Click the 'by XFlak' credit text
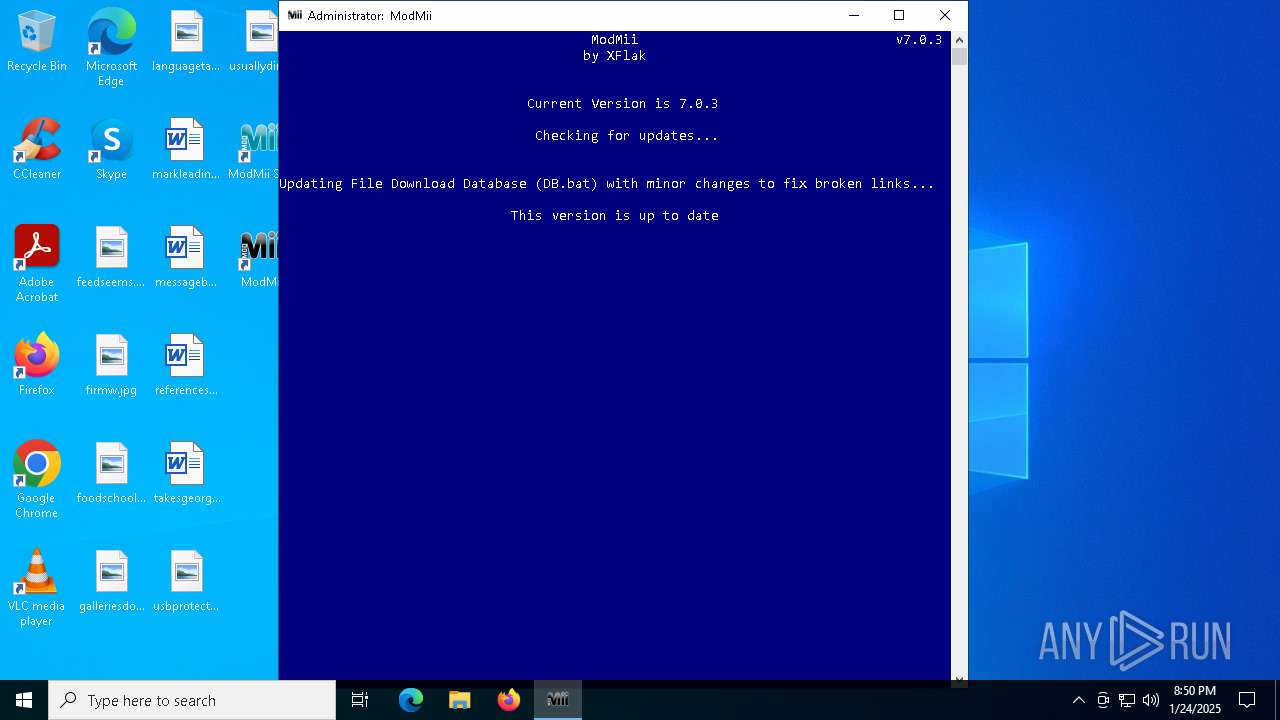Image resolution: width=1280 pixels, height=720 pixels. tap(614, 56)
